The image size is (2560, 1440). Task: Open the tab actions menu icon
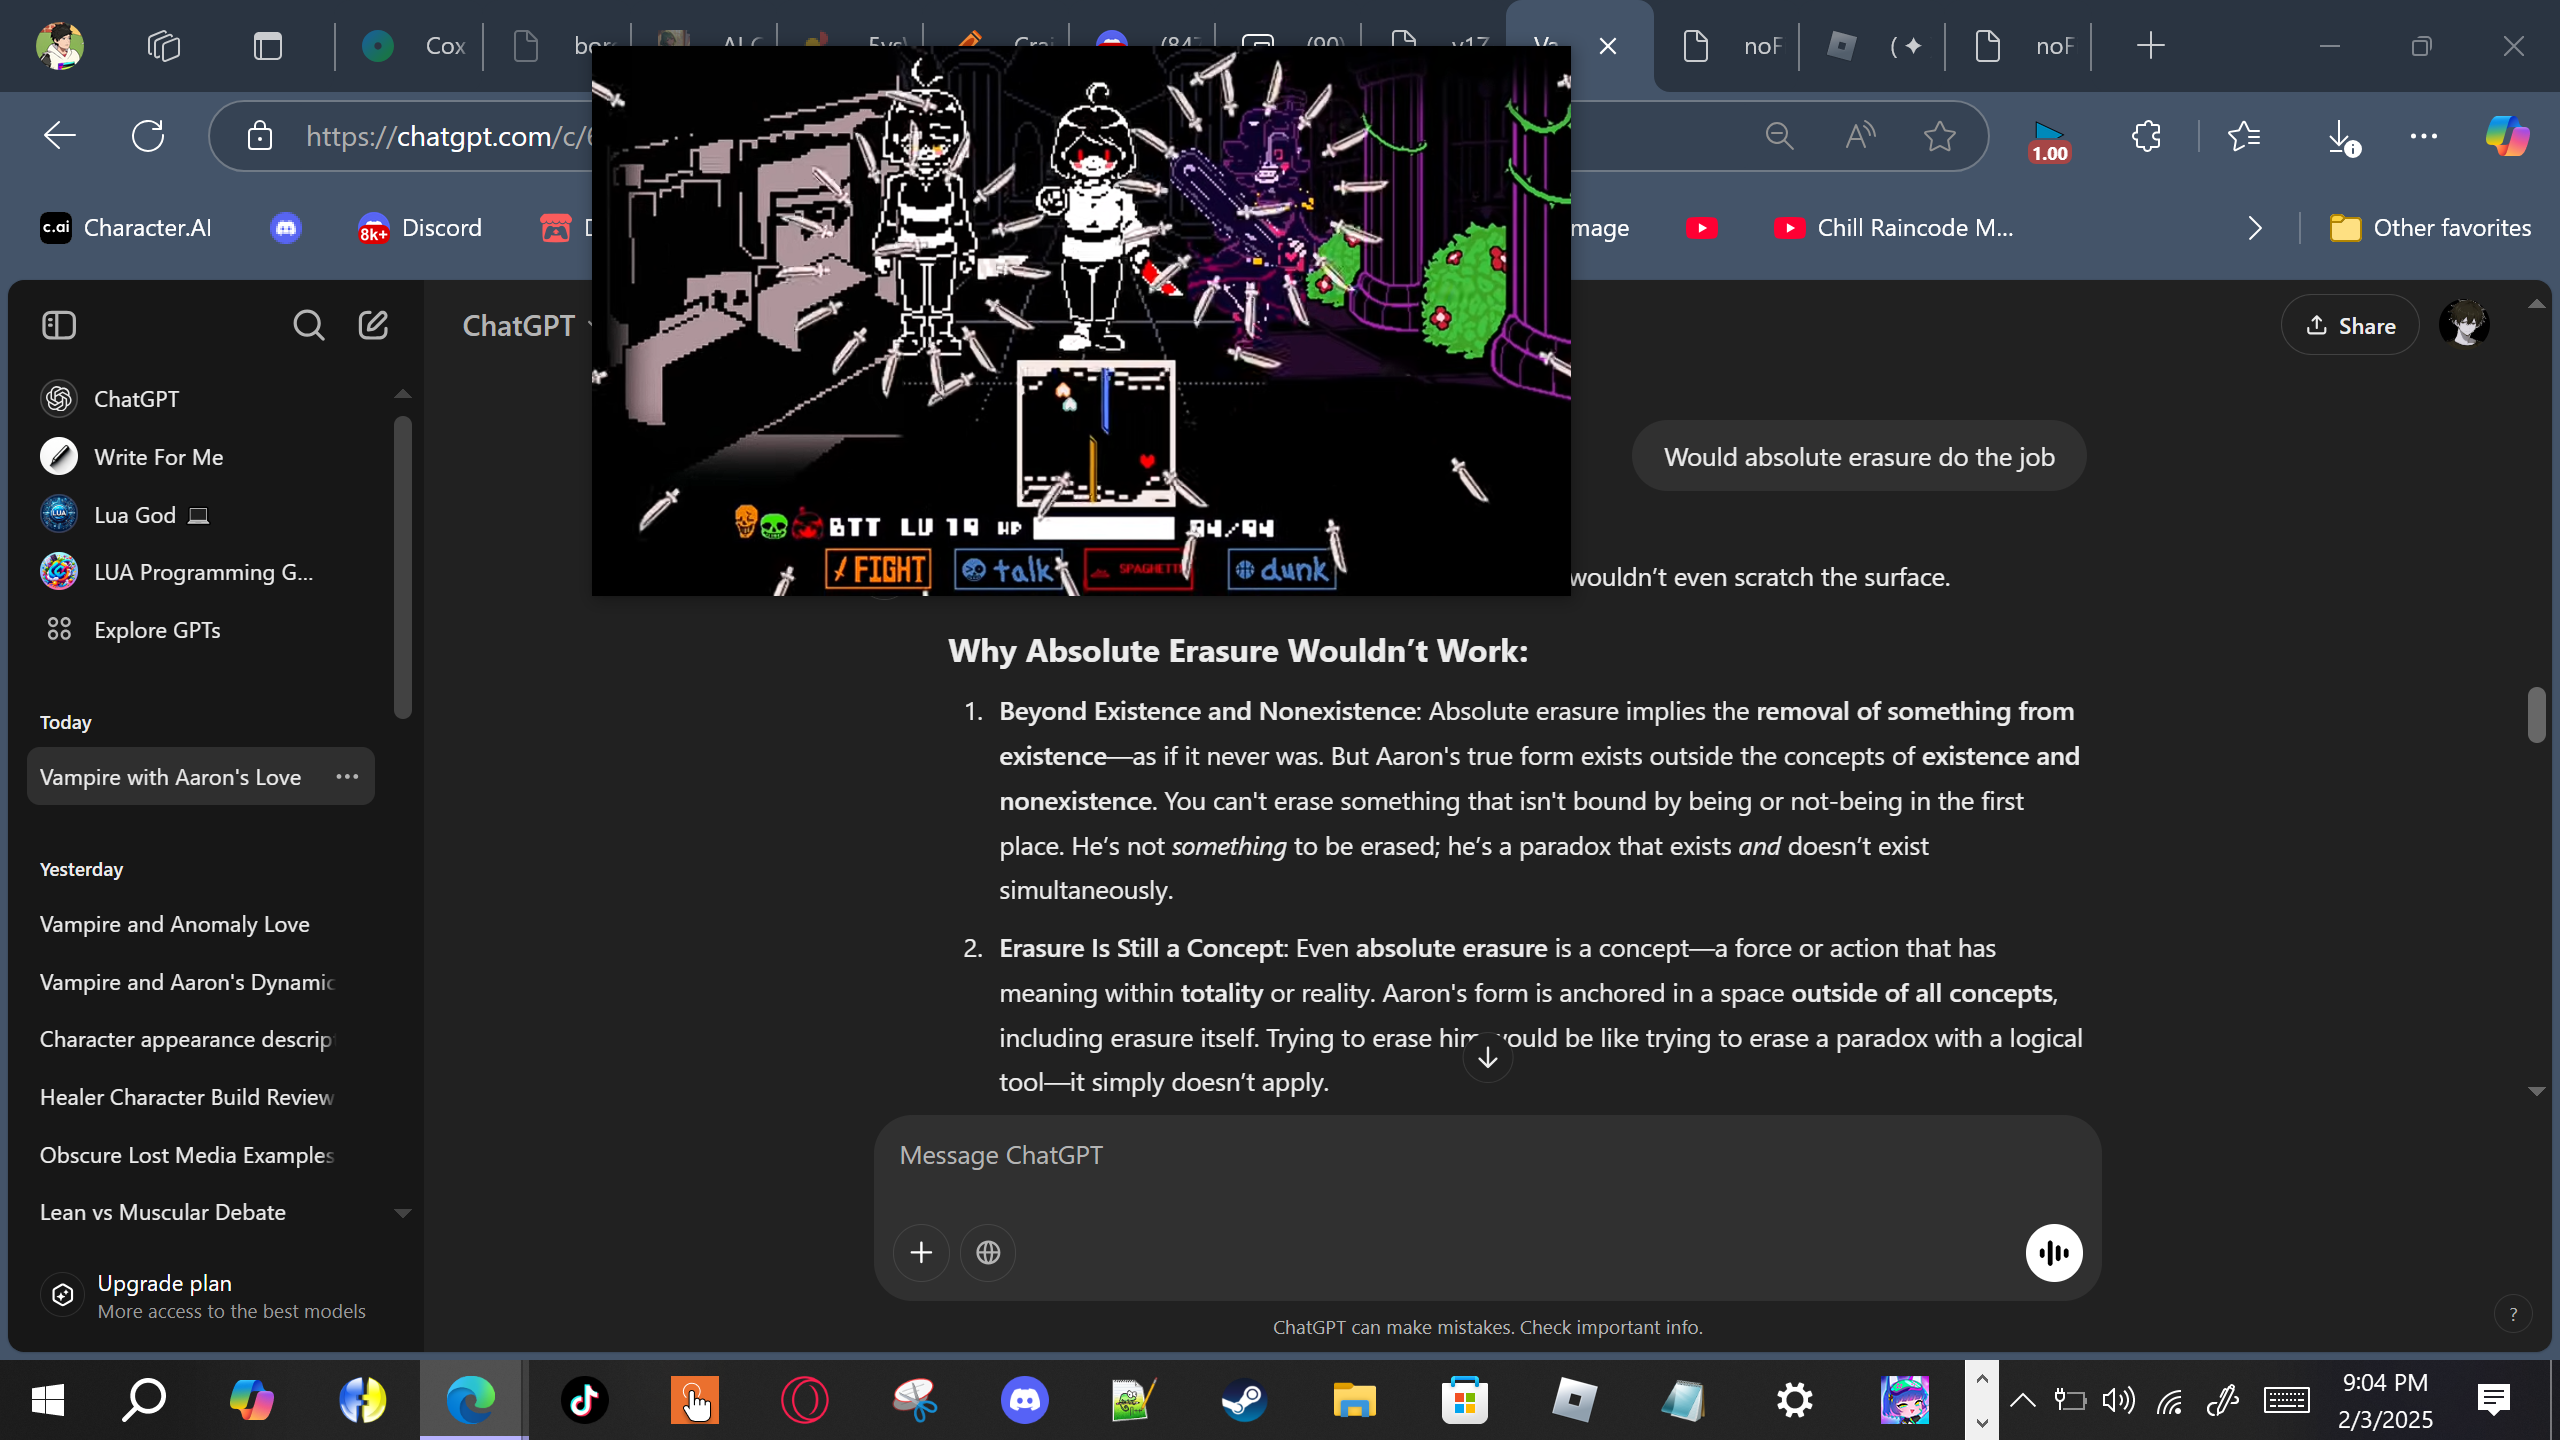268,46
